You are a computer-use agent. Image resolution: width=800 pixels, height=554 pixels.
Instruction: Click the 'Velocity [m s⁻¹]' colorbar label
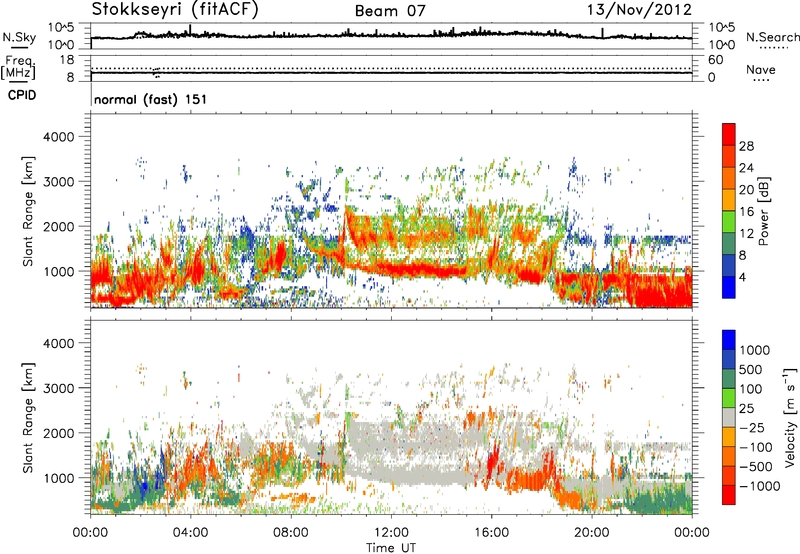coord(790,417)
